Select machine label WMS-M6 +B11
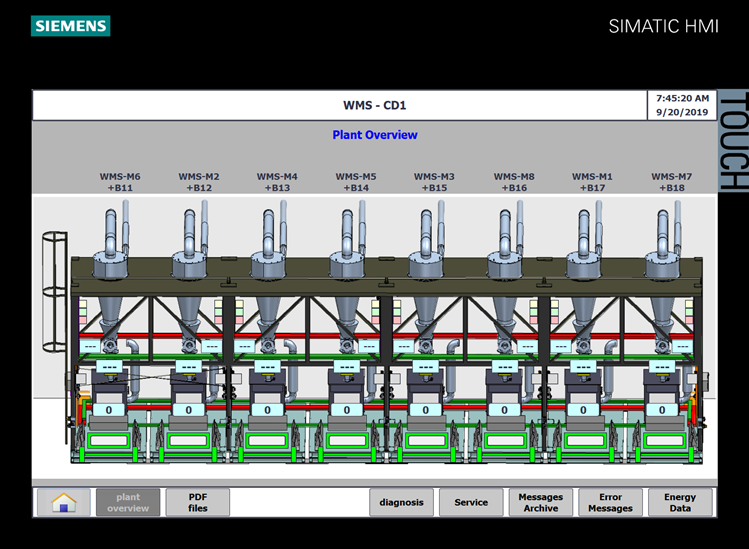 pyautogui.click(x=120, y=182)
